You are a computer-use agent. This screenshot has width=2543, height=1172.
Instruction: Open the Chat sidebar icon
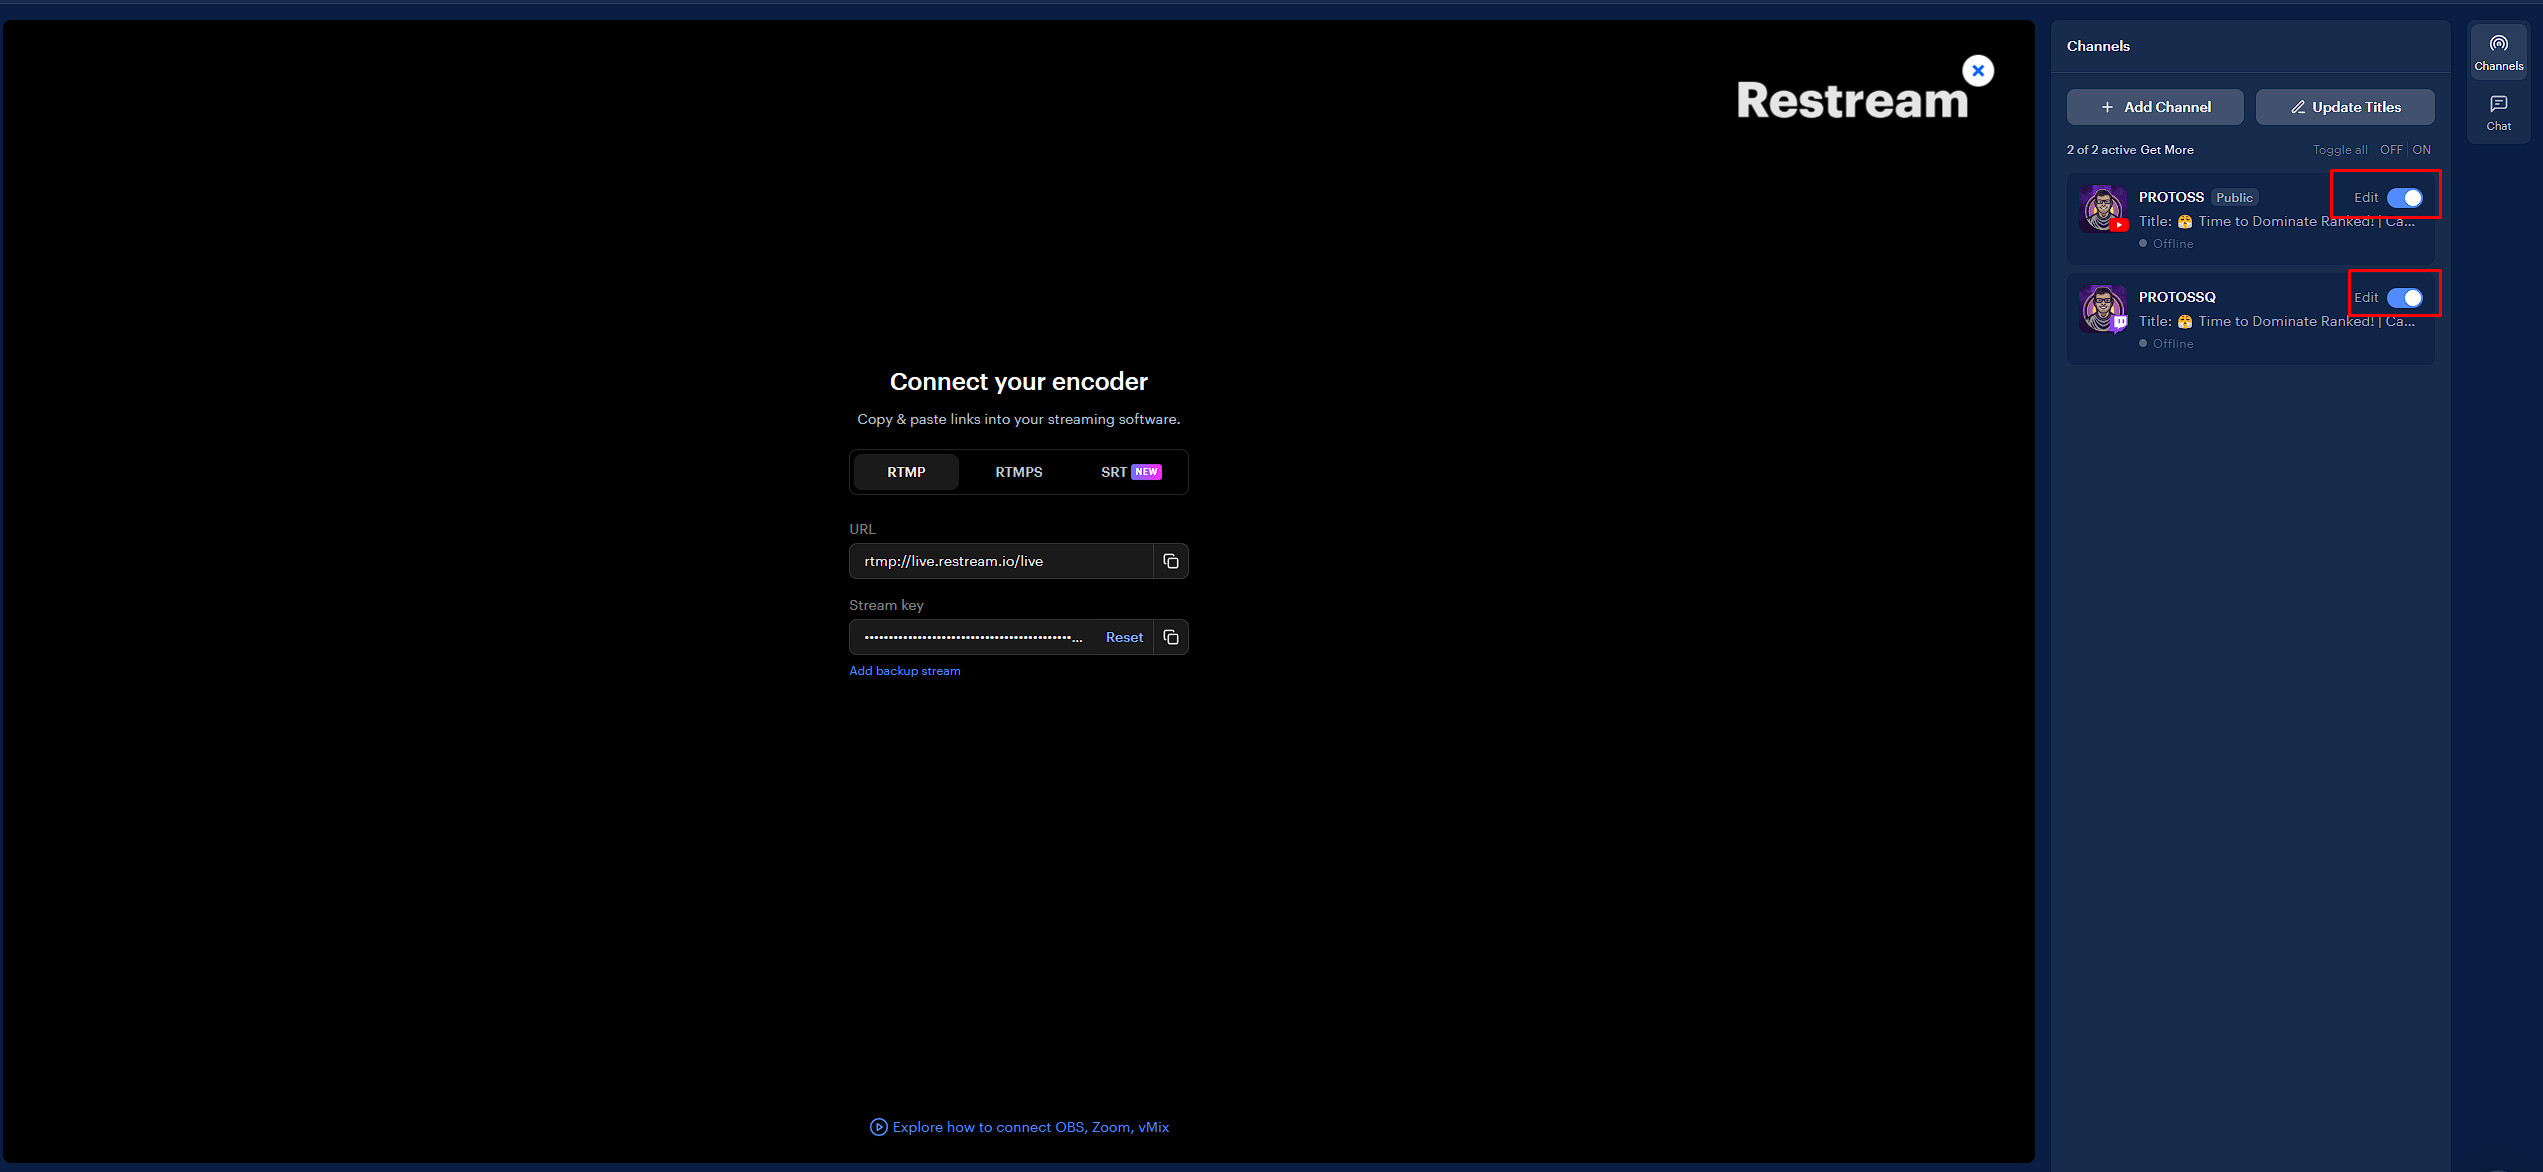tap(2498, 113)
